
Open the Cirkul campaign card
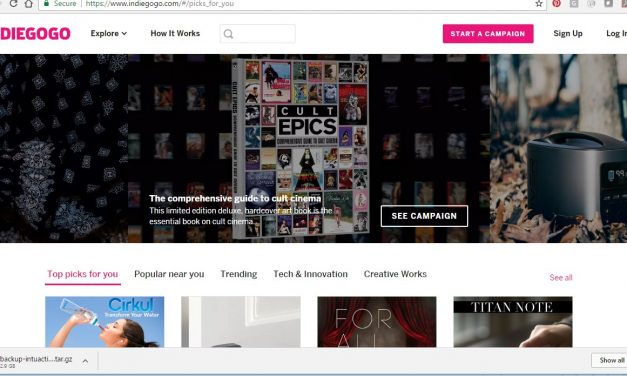point(104,322)
